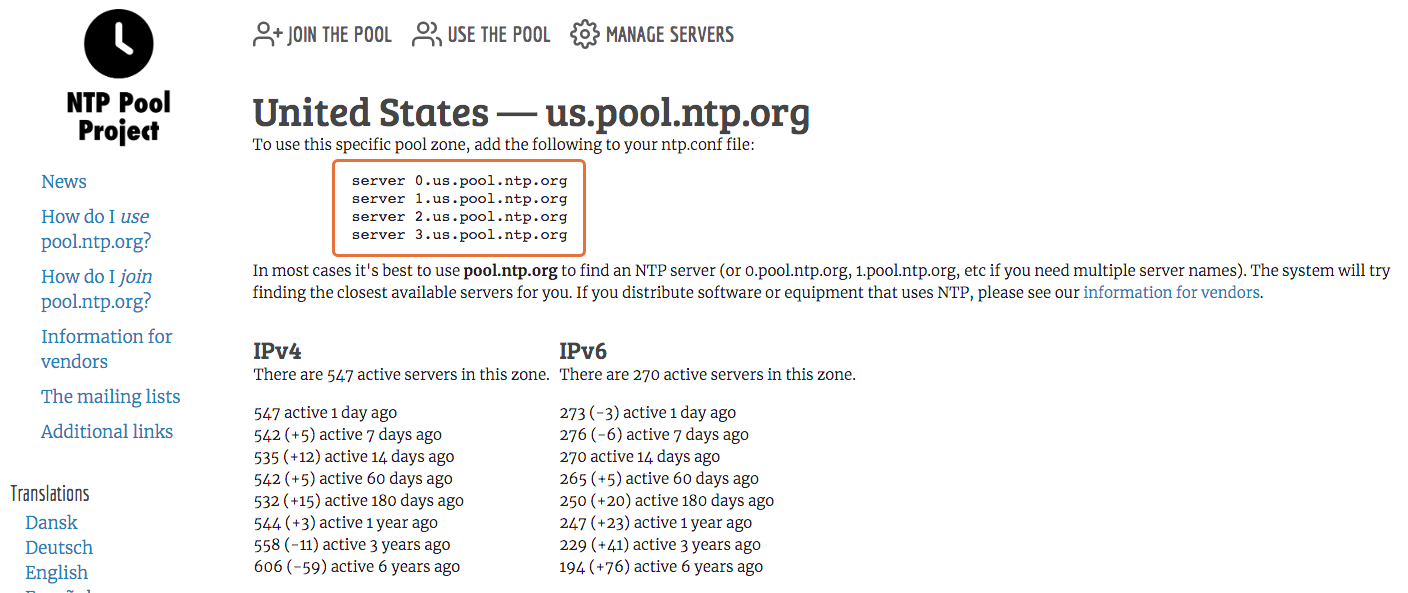Screen dimensions: 1408x593
Task: Click the United States us.pool.ntp.org heading
Action: pyautogui.click(x=531, y=114)
